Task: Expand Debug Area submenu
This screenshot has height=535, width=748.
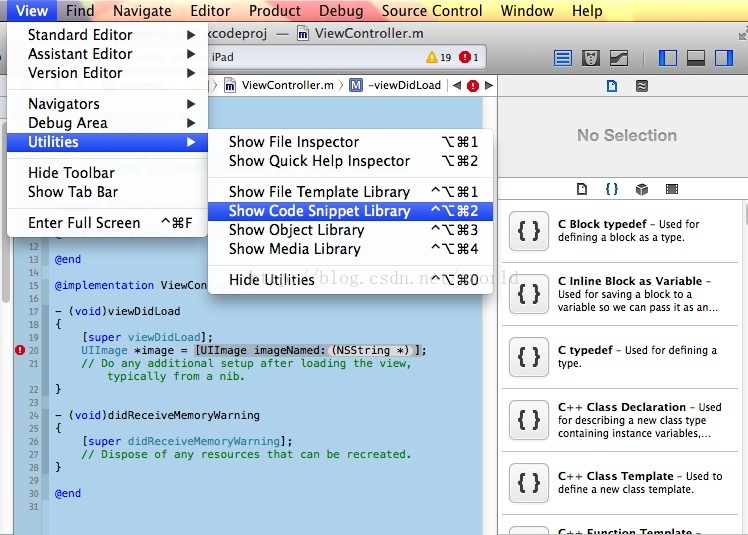Action: click(x=107, y=123)
